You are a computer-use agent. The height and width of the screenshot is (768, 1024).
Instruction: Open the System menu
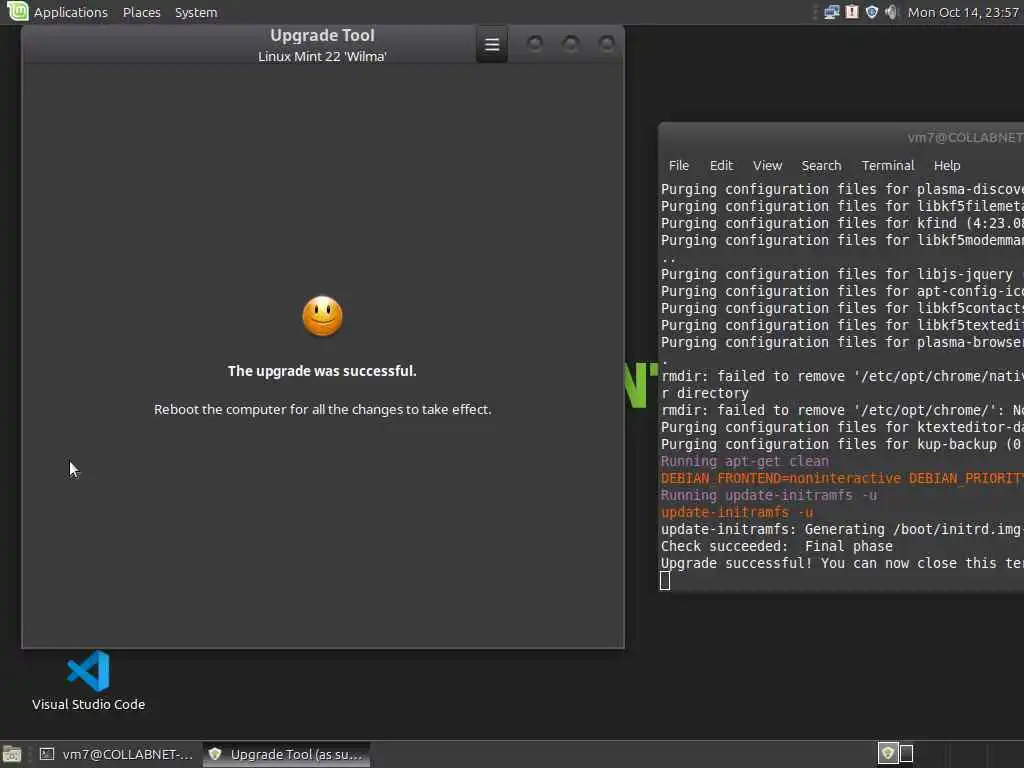click(196, 12)
